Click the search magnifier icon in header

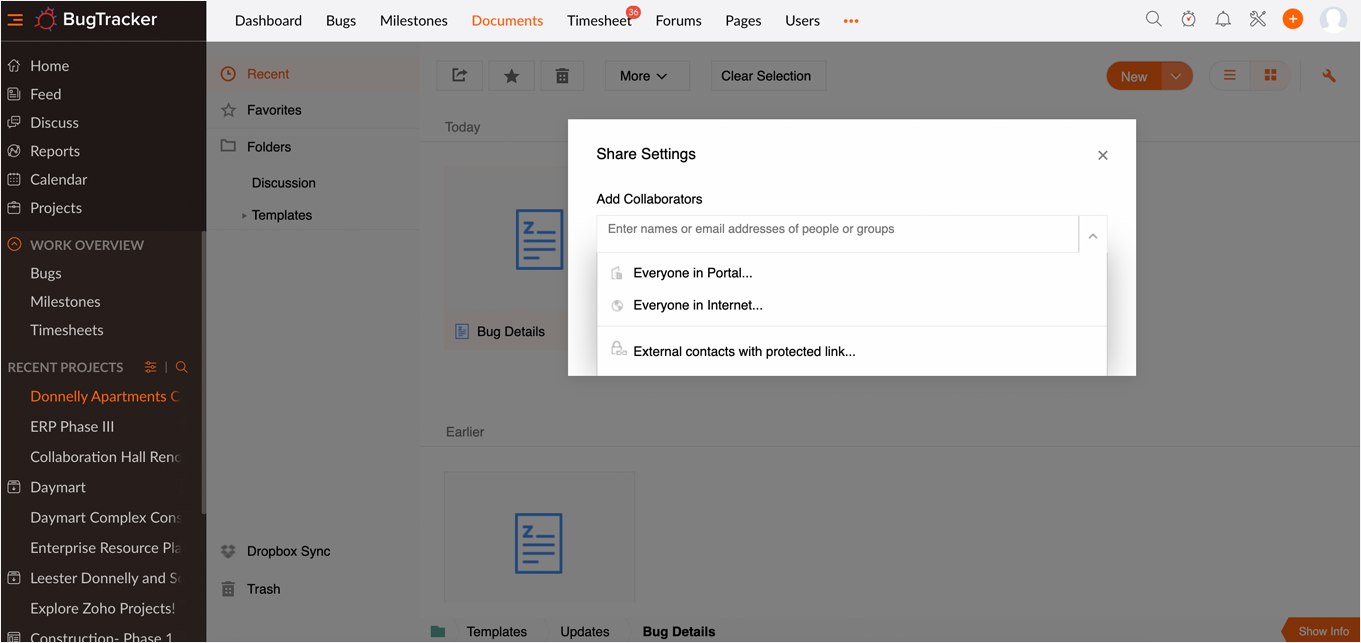click(x=1153, y=19)
